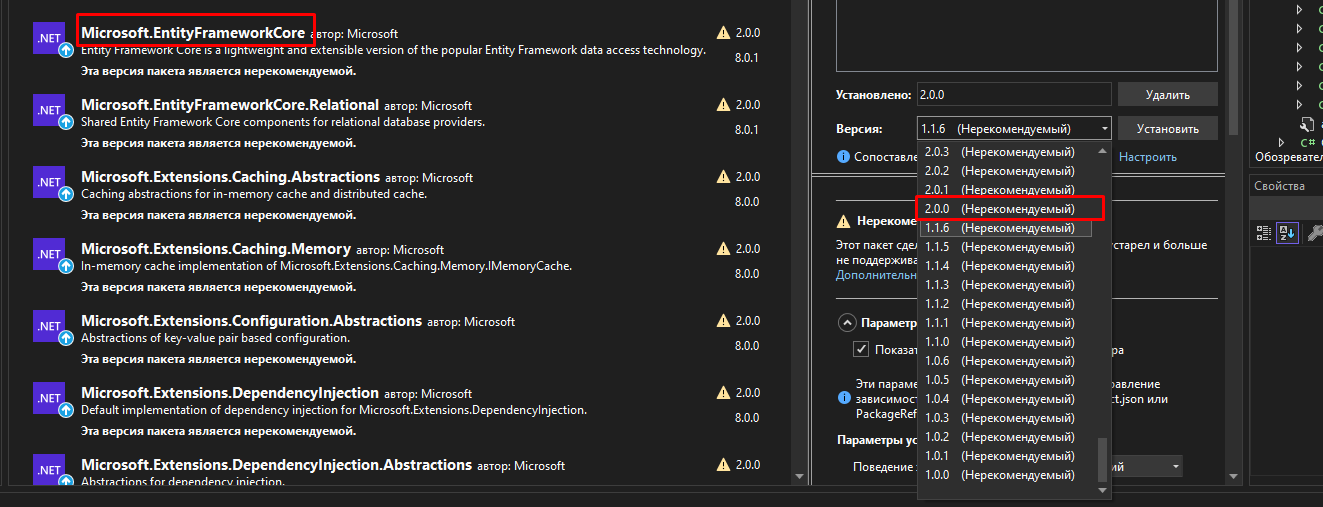Image resolution: width=1323 pixels, height=507 pixels.
Task: Choose version 1.1.5 from the list
Action: 1007,247
